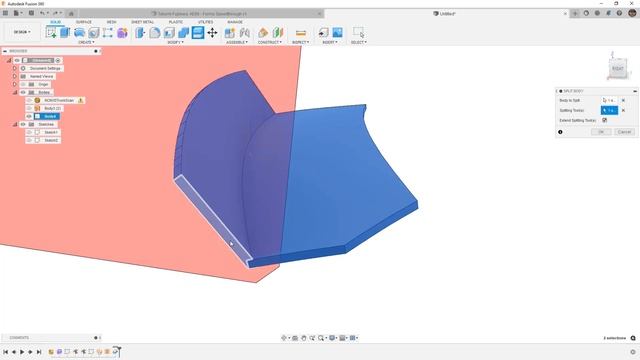This screenshot has height=360, width=640.
Task: Select the Hole tool icon
Action: pyautogui.click(x=93, y=32)
